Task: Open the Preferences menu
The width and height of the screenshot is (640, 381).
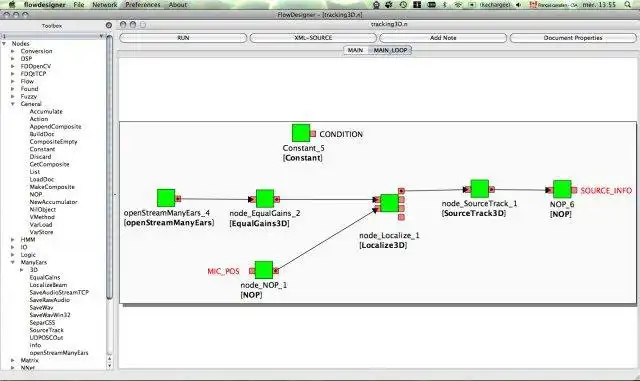Action: click(143, 4)
